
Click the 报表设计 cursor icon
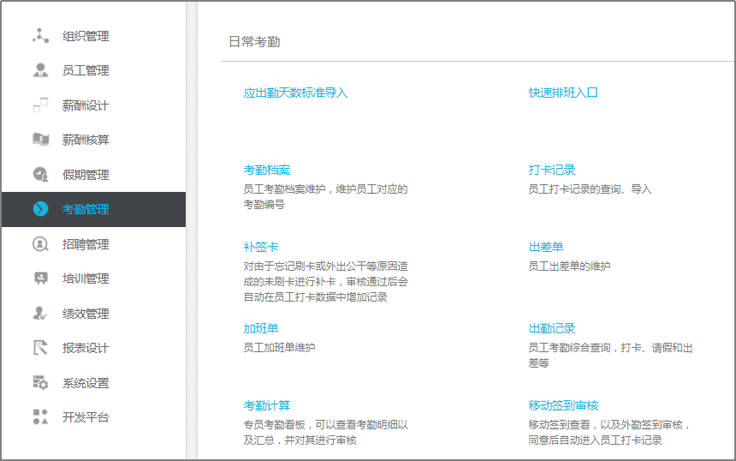(x=41, y=348)
